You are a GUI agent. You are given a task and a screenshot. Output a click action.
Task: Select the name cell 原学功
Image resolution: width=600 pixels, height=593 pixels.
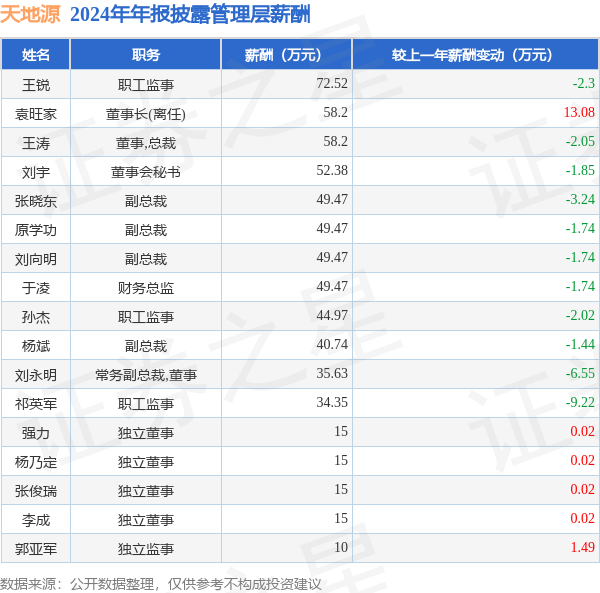(36, 230)
